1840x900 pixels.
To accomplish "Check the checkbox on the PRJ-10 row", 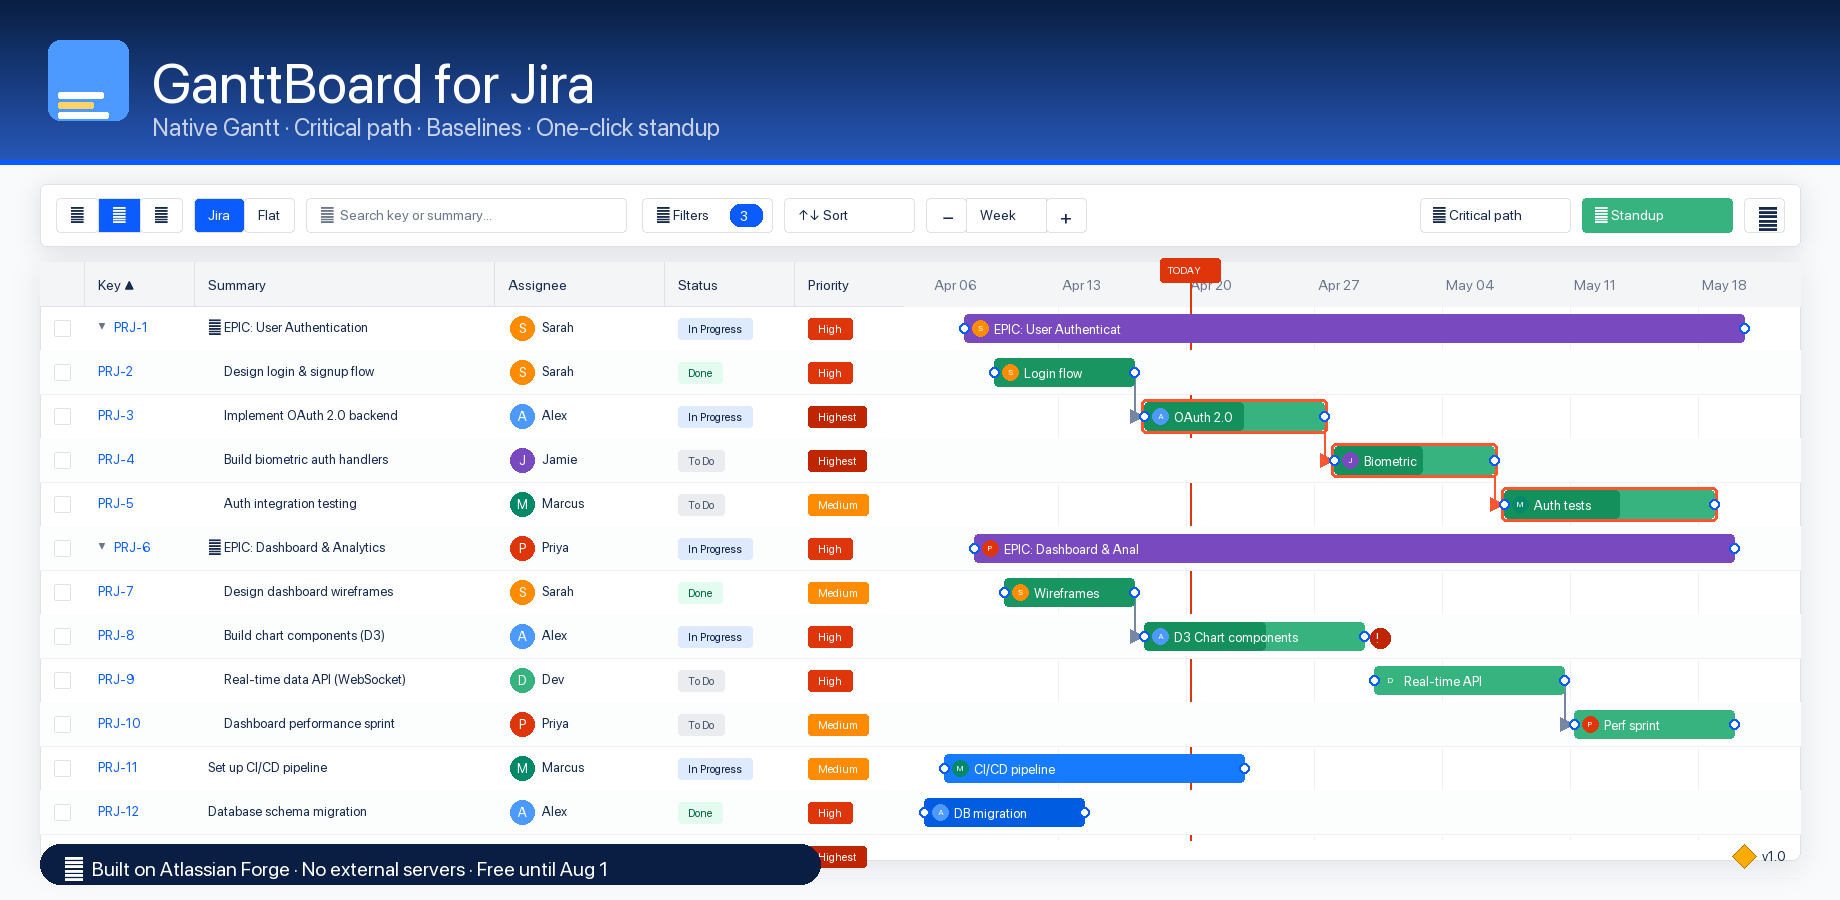I will (x=62, y=724).
